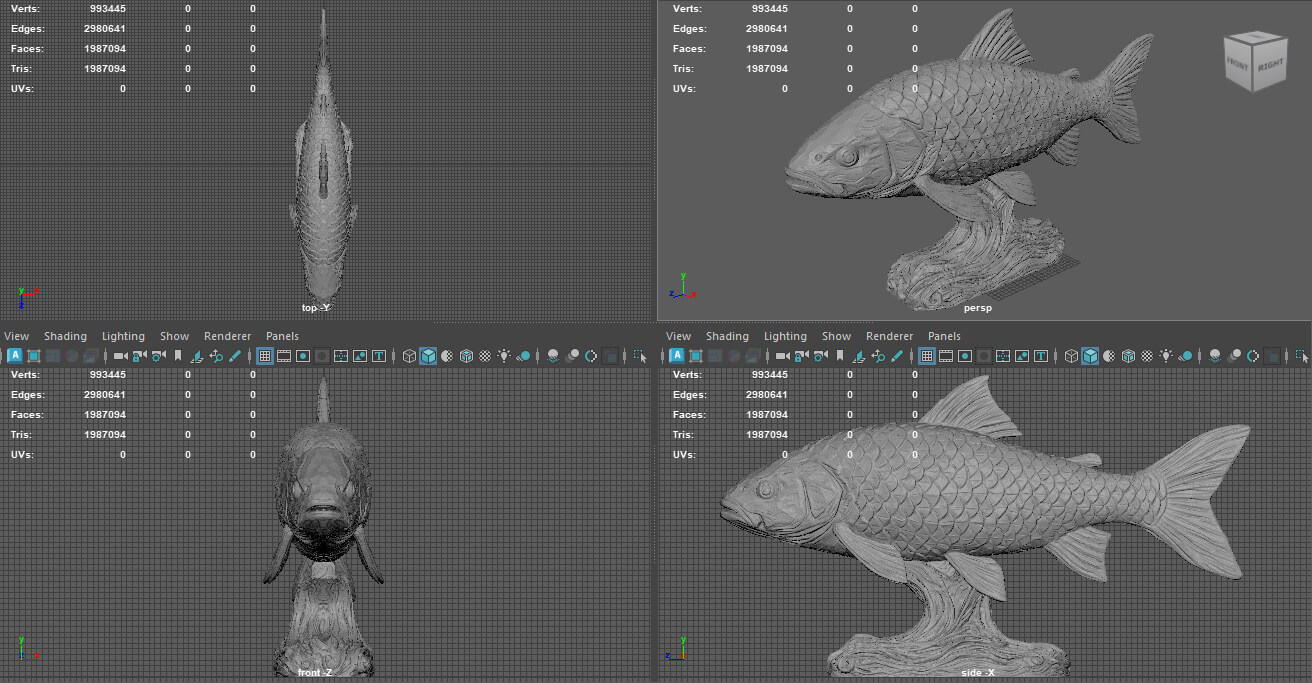Screen dimensions: 1312x683
Task: Click Isolate Select in front panel toolbar
Action: (640, 355)
